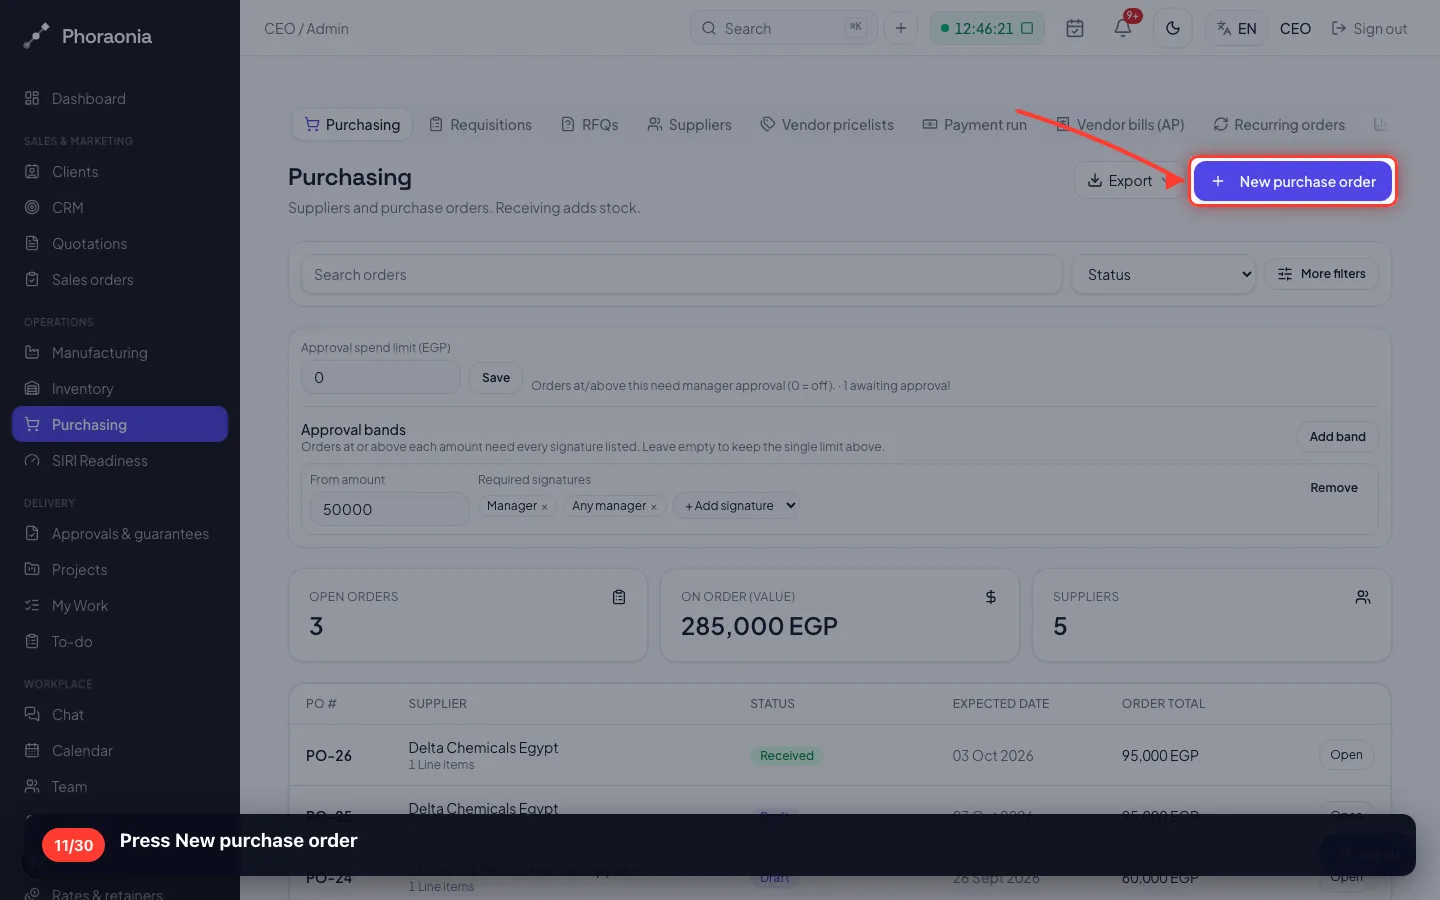Switch to the Payment run tab
1440x900 pixels.
click(974, 125)
